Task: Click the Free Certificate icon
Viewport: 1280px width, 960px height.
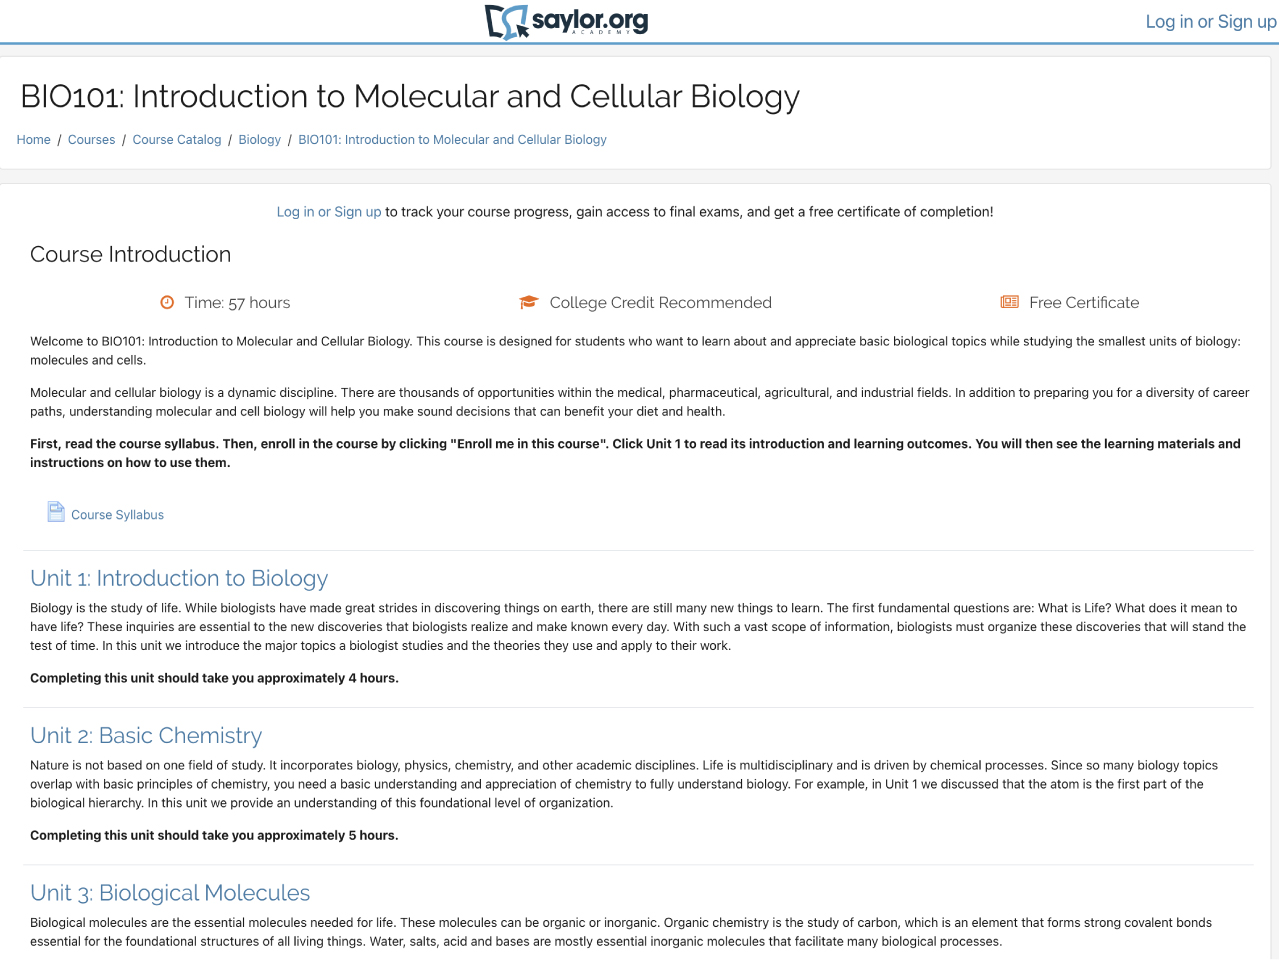Action: (x=1010, y=302)
